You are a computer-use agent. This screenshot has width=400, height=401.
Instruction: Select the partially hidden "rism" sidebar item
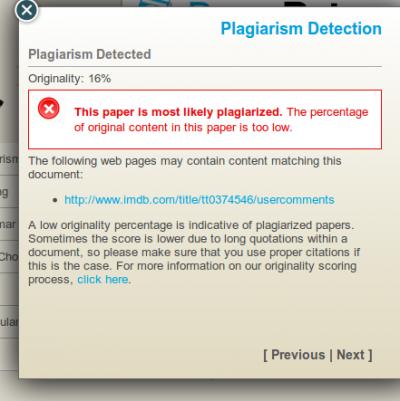coord(9,159)
